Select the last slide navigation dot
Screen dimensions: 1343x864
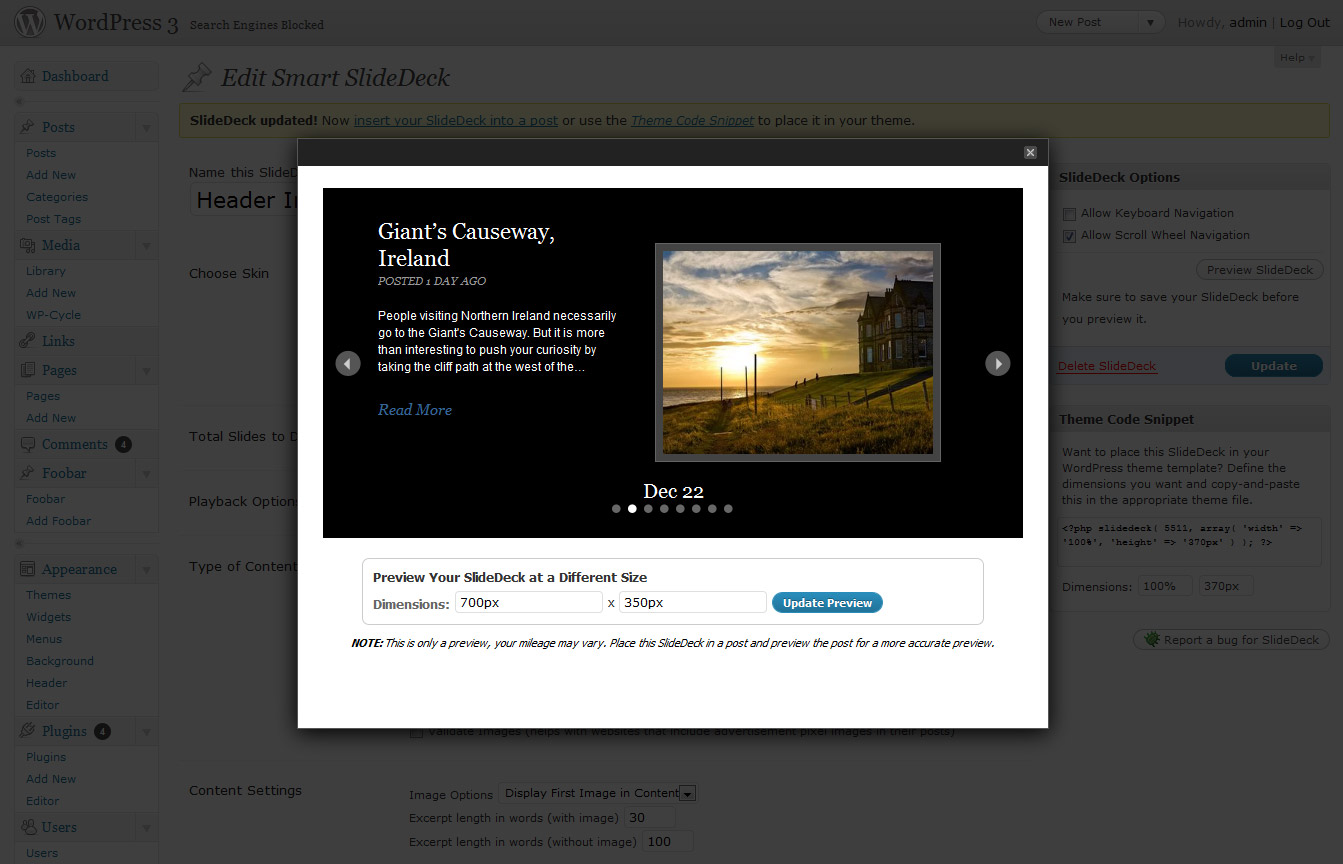point(728,509)
